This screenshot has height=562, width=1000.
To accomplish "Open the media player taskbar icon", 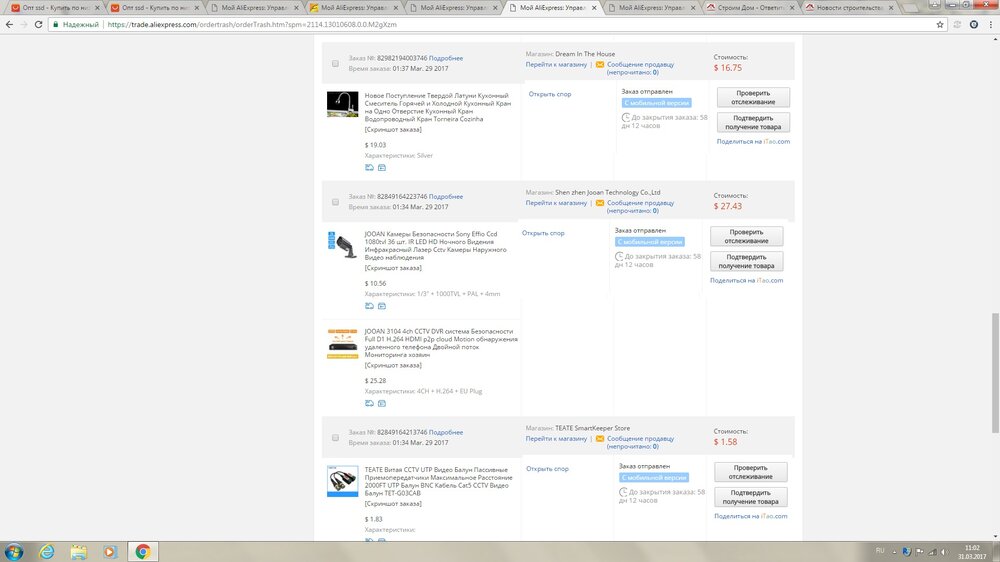I will coord(110,552).
